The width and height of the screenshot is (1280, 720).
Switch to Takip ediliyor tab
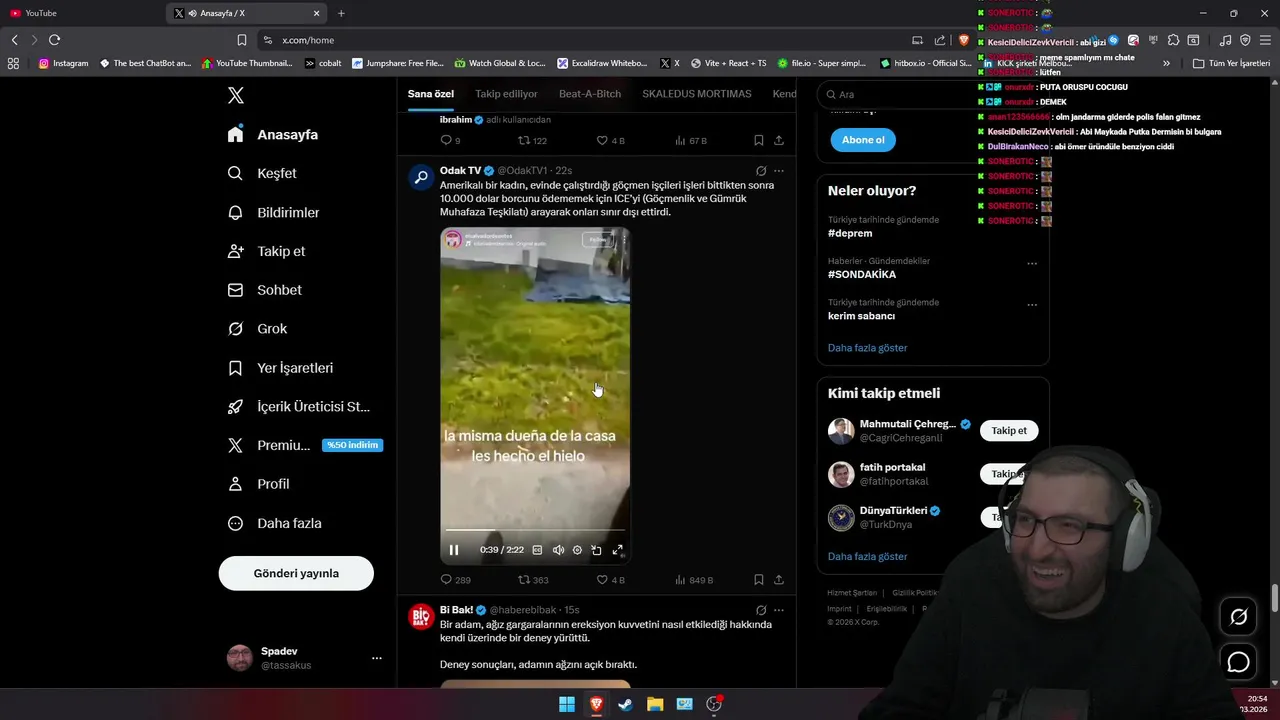click(506, 94)
